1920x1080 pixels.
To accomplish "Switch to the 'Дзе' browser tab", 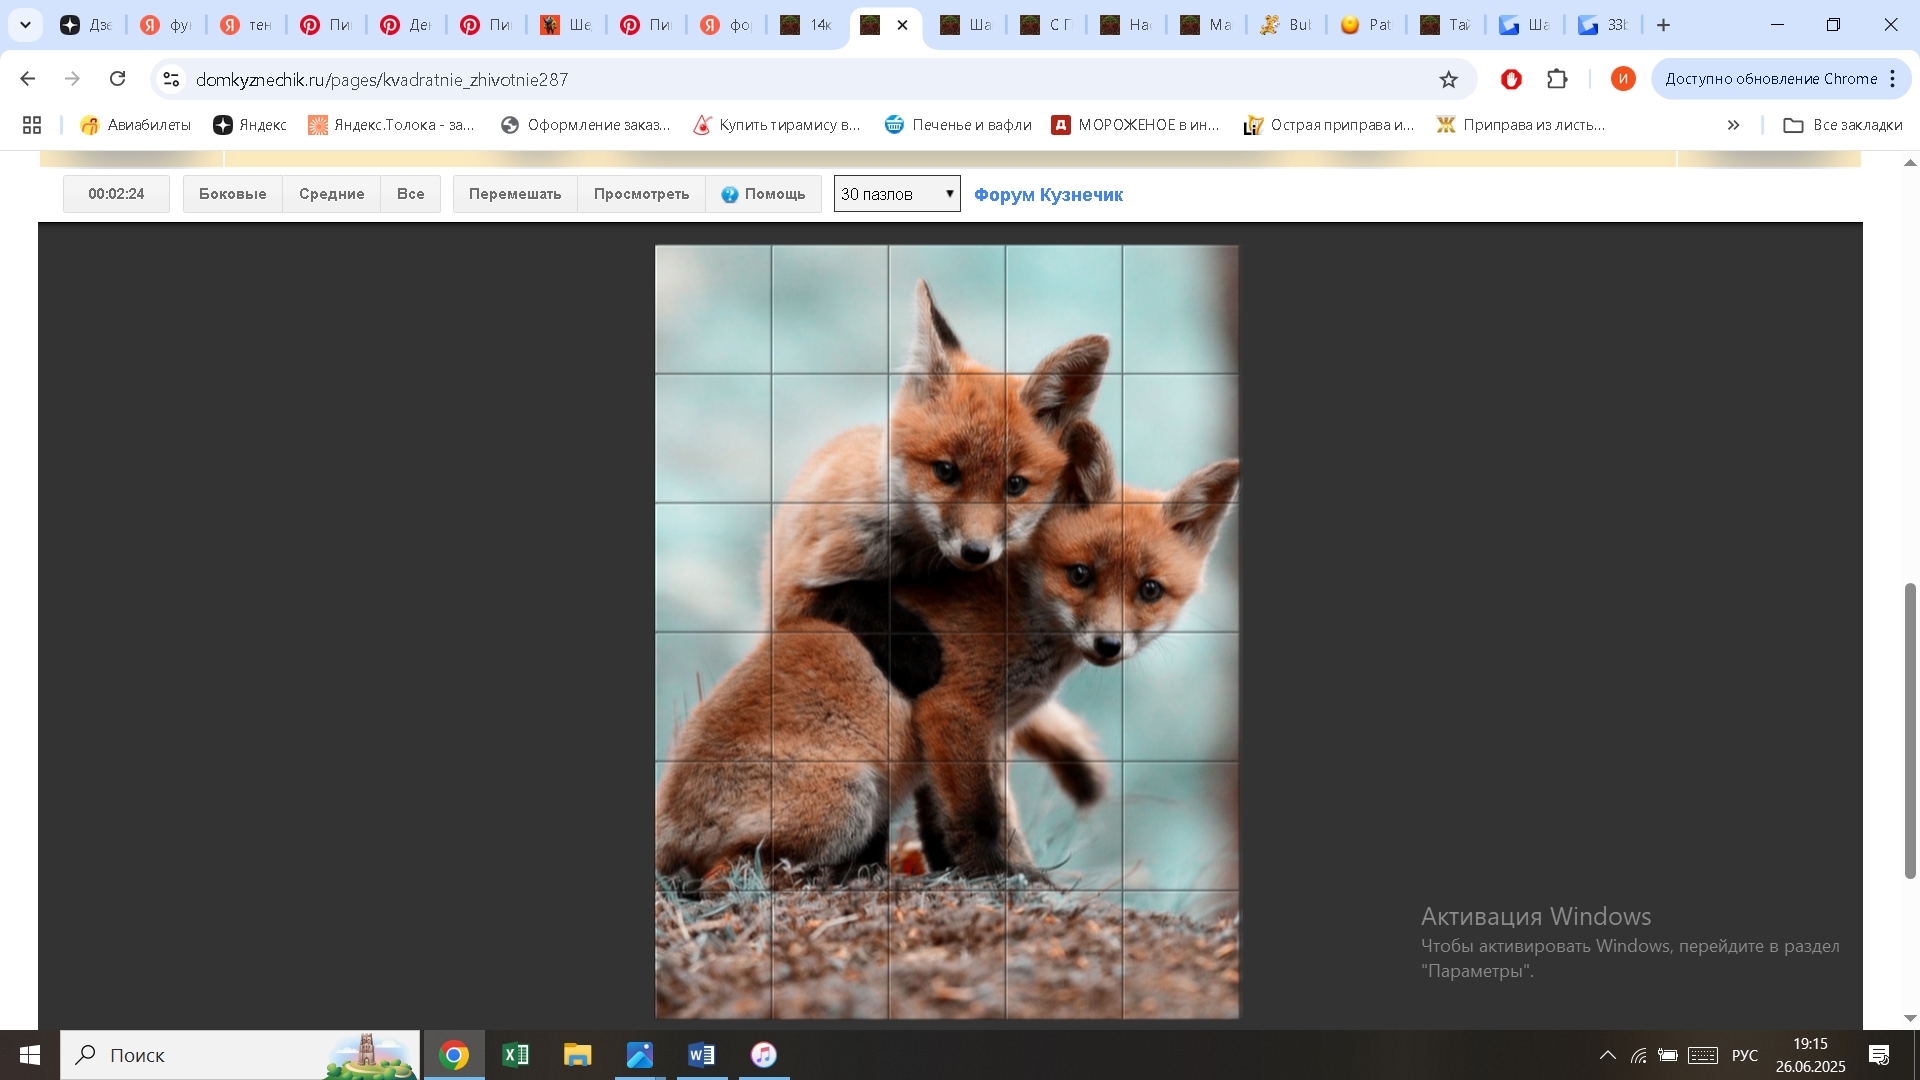I will pos(87,25).
